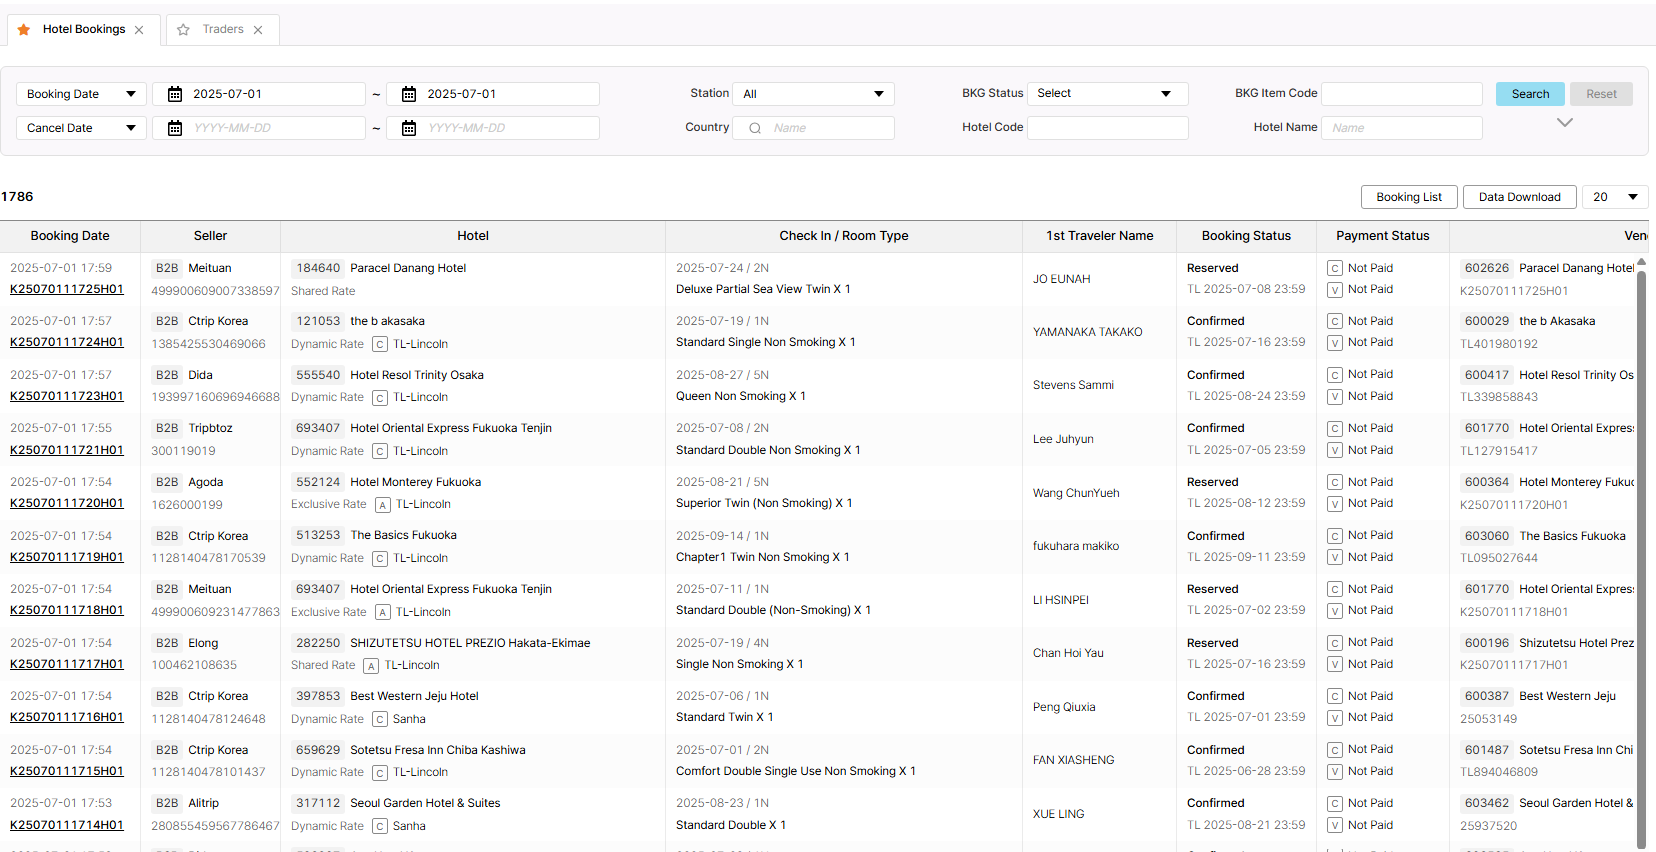Image resolution: width=1656 pixels, height=852 pixels.
Task: Click the orange star on Hotel Bookings tab
Action: [x=24, y=30]
